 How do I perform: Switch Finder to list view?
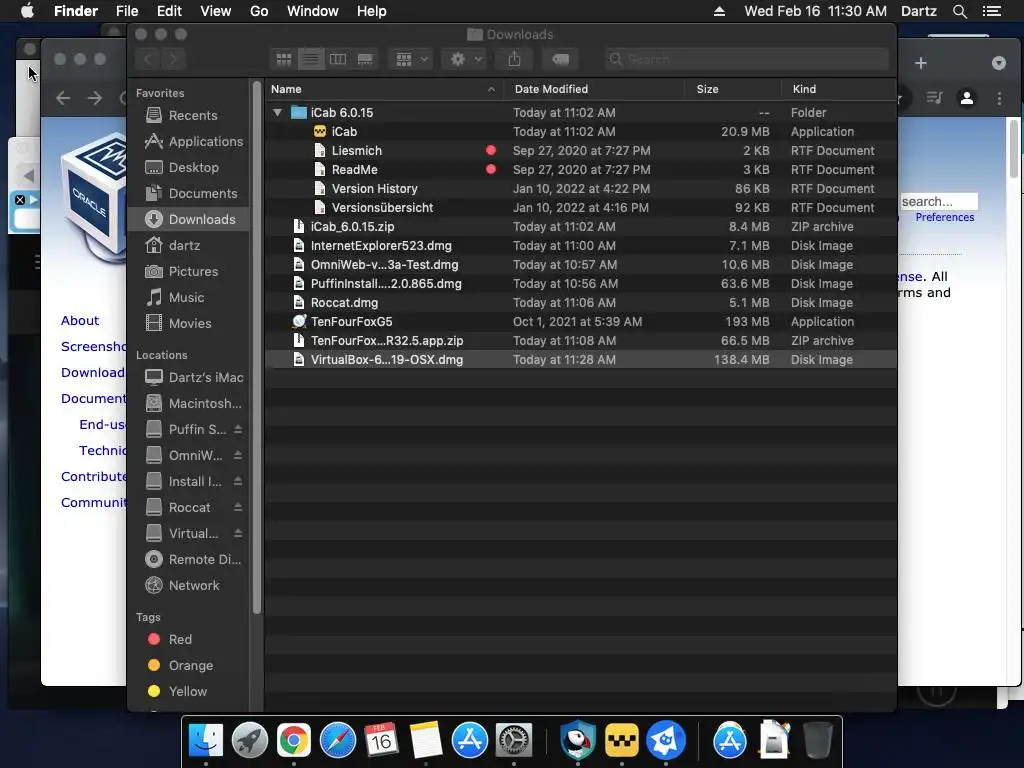point(311,59)
